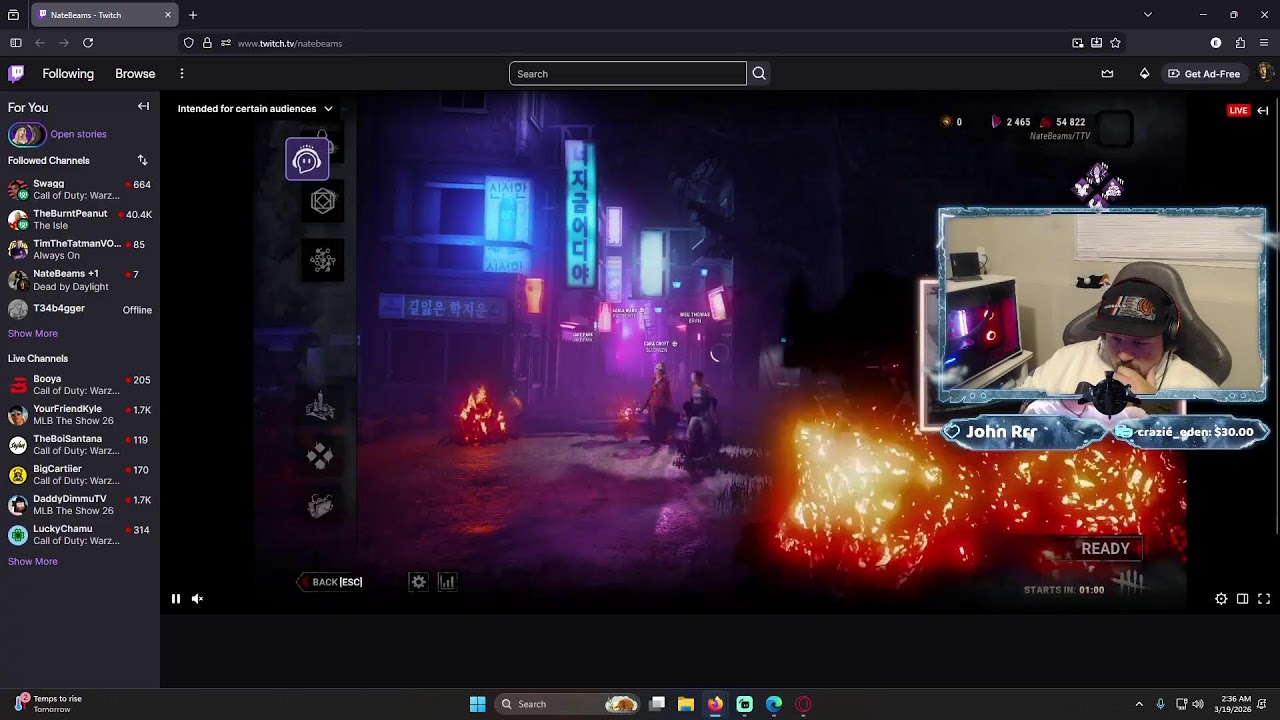Viewport: 1280px width, 720px height.
Task: Expand chat with collapse arrow
Action: [1263, 110]
